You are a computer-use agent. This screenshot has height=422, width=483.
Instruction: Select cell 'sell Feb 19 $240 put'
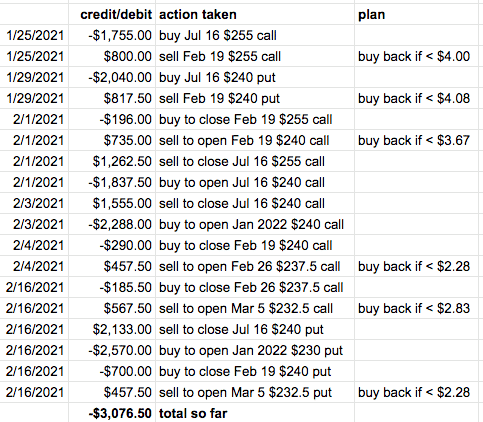coord(255,98)
